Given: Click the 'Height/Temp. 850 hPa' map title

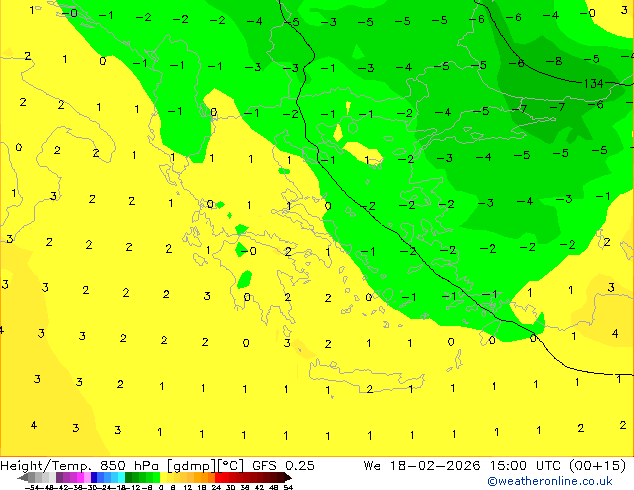Looking at the screenshot, I should pyautogui.click(x=80, y=466).
